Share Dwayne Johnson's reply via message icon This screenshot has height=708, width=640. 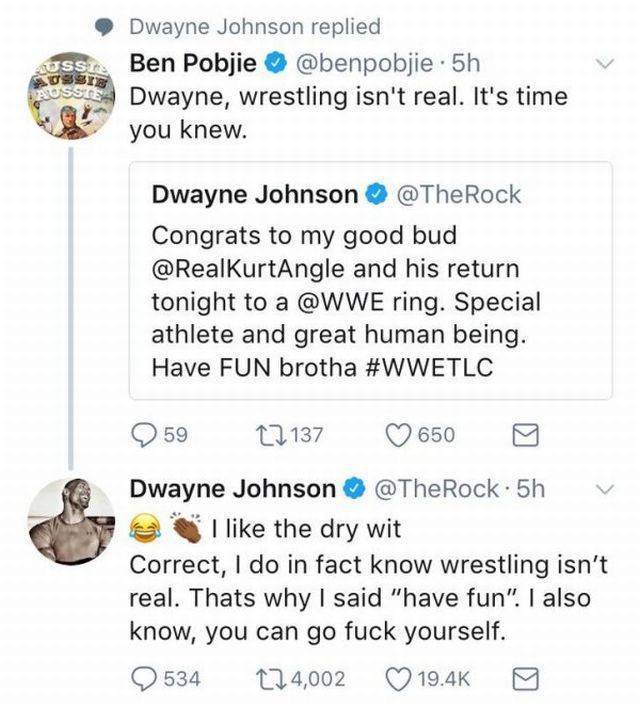click(x=525, y=680)
